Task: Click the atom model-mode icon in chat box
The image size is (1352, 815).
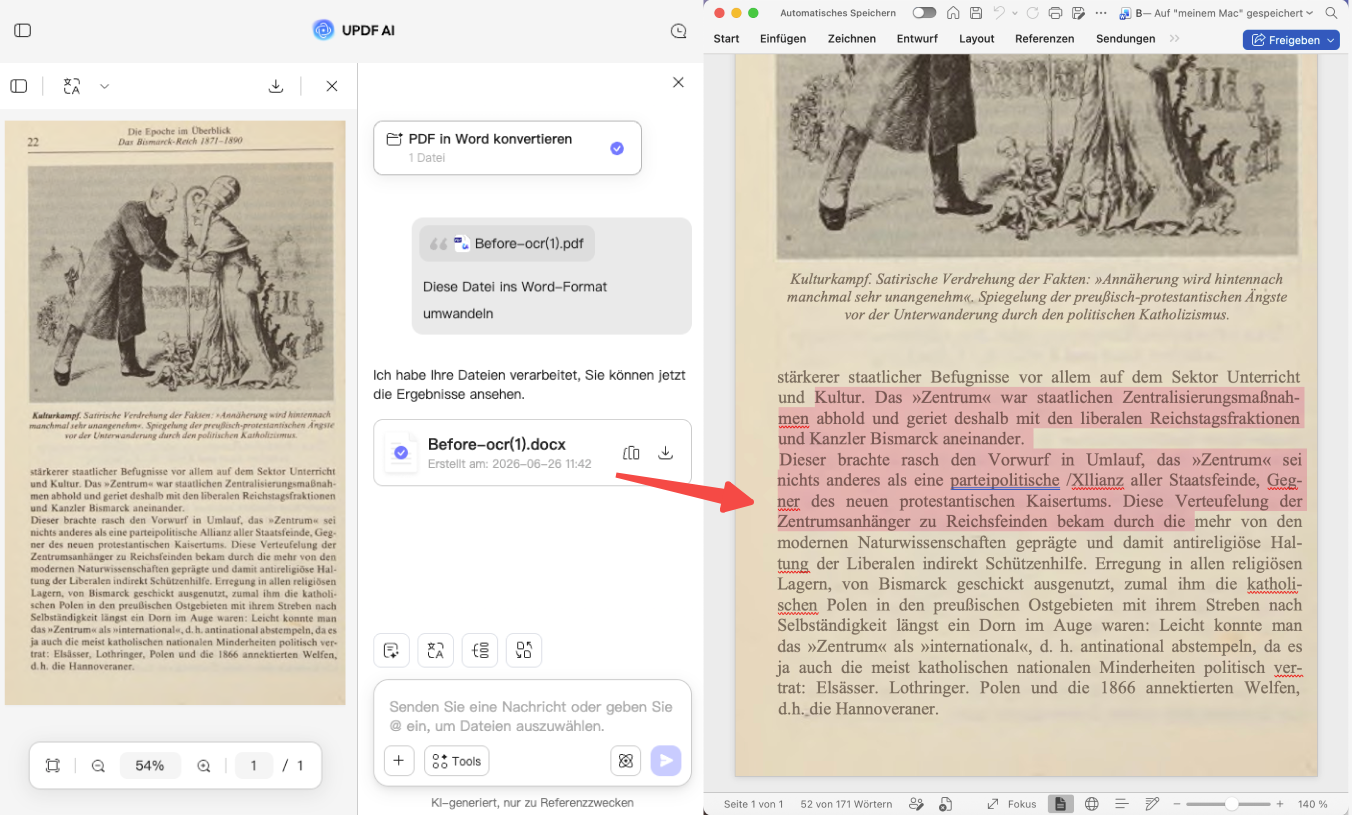Action: 626,761
